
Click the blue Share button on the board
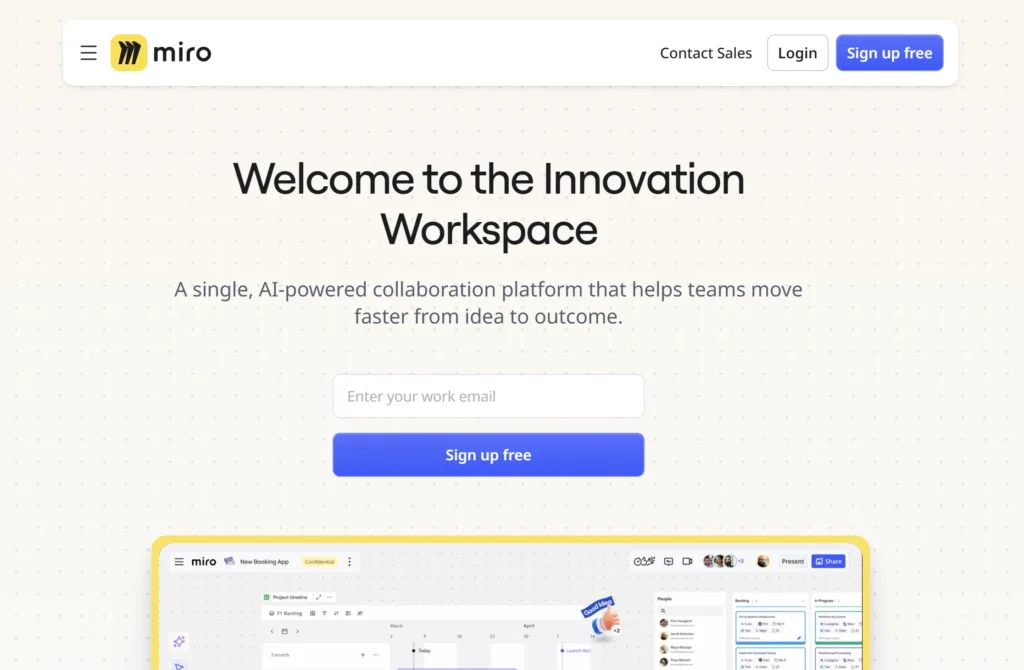828,561
